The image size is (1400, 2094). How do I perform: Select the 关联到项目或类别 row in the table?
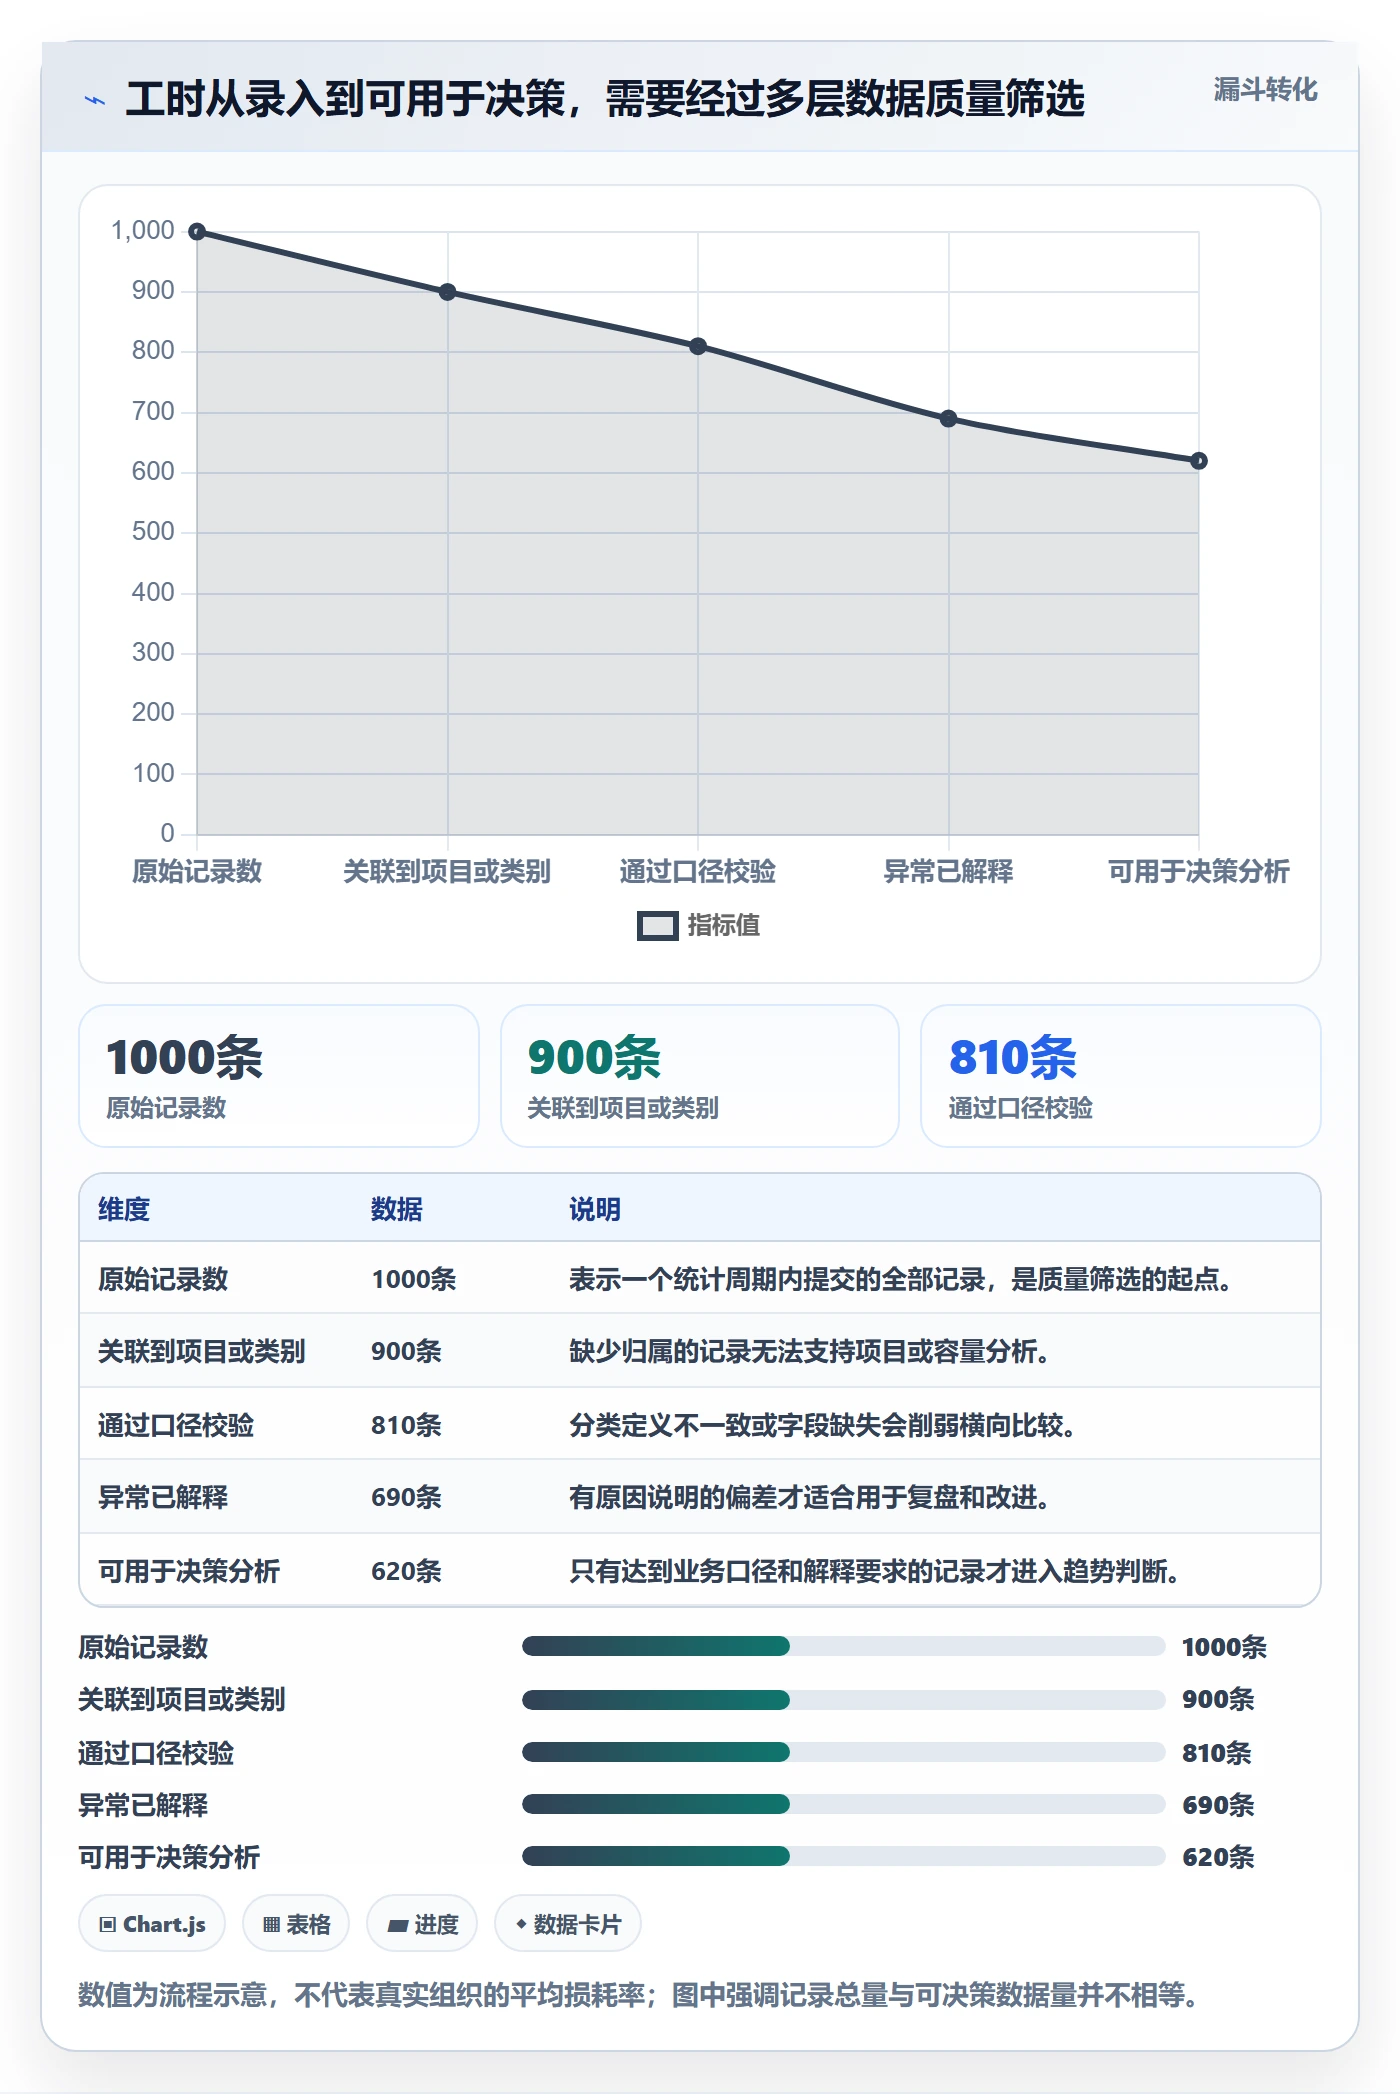[700, 1351]
